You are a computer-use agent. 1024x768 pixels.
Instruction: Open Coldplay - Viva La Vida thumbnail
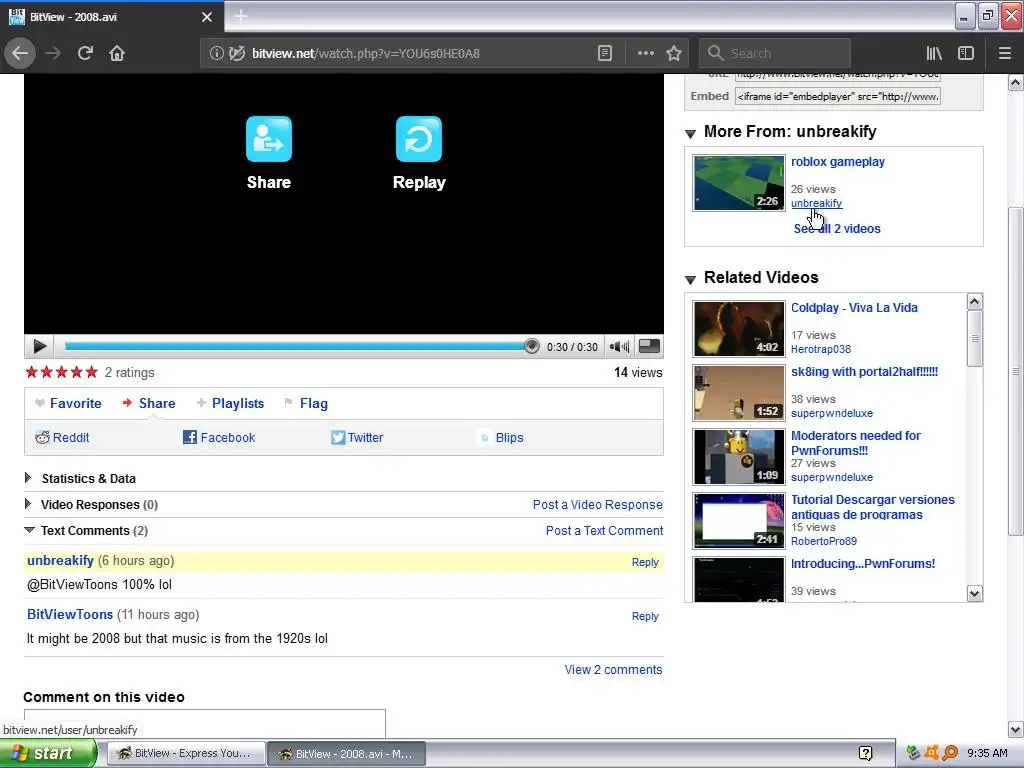click(x=739, y=328)
